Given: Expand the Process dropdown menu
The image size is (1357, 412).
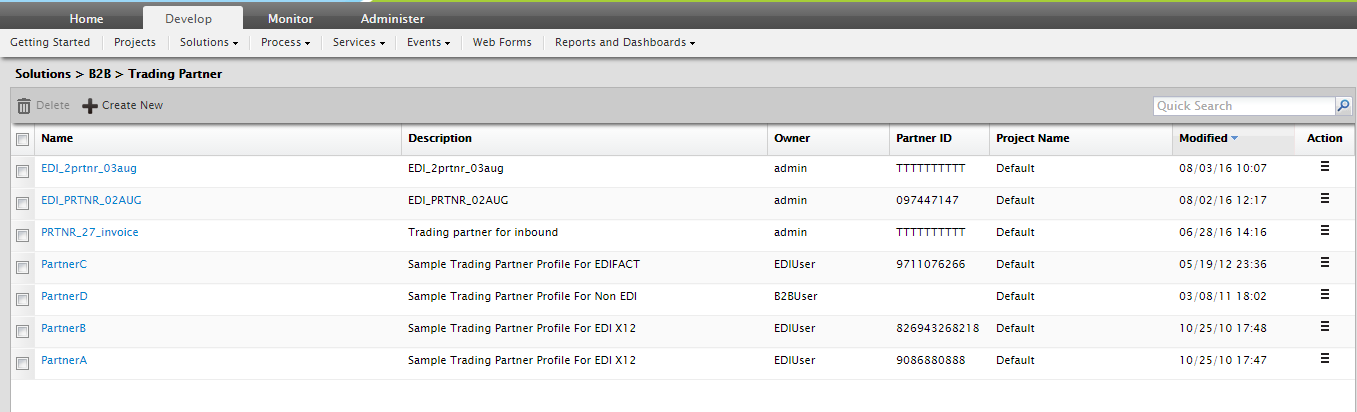Looking at the screenshot, I should point(285,42).
